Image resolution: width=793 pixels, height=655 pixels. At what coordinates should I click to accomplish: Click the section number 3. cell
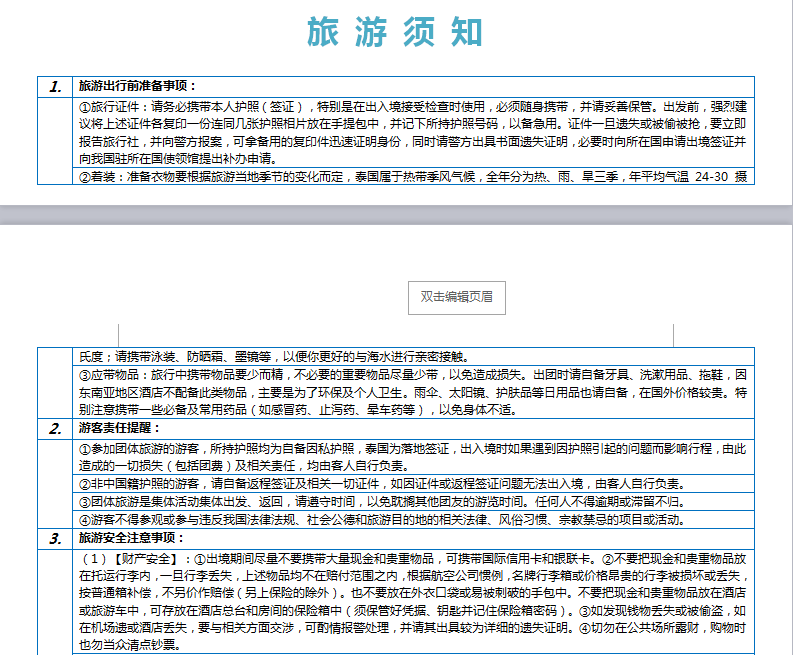coord(57,539)
